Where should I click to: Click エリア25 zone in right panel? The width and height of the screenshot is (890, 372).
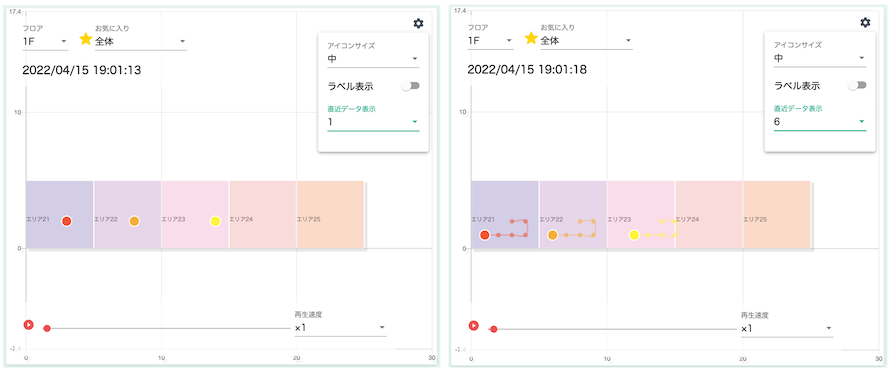[776, 215]
